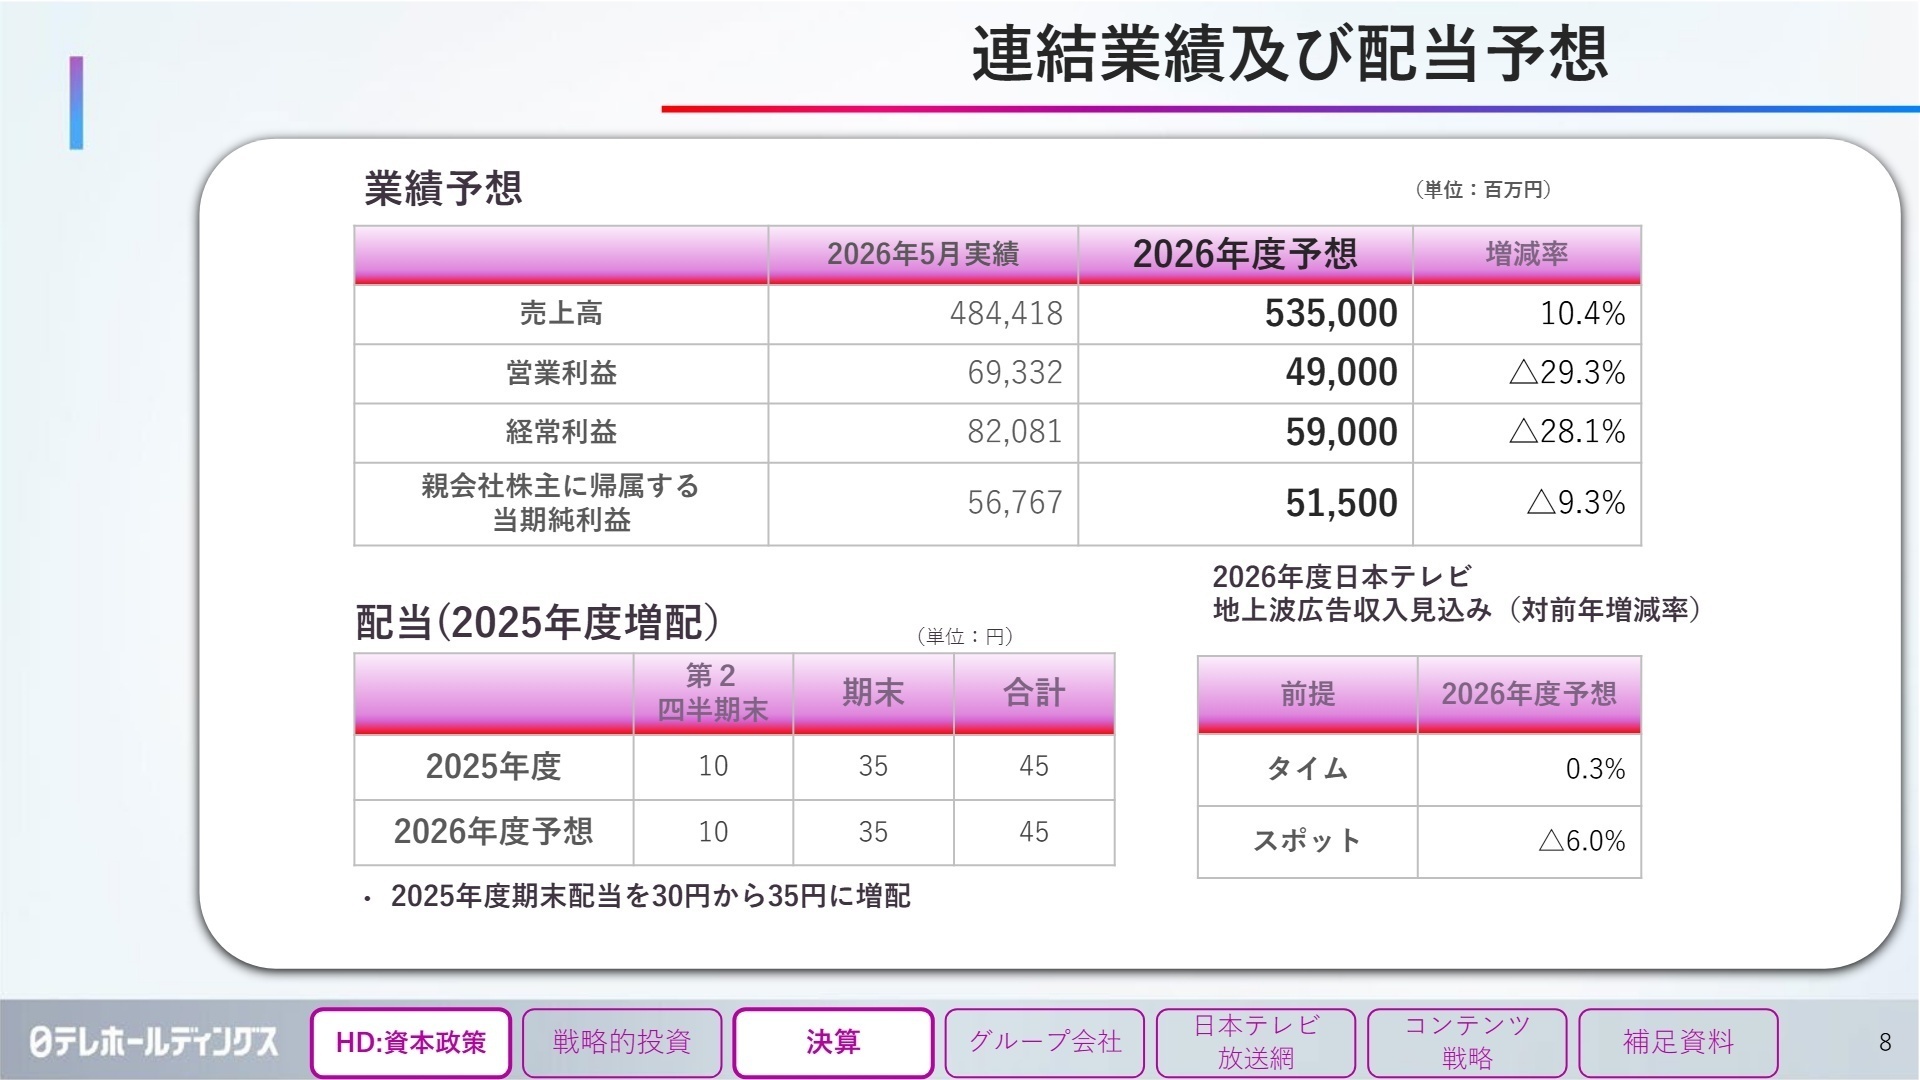Switch to the 戦略的投資 tab
Screen dimensions: 1920x1080
click(622, 1042)
